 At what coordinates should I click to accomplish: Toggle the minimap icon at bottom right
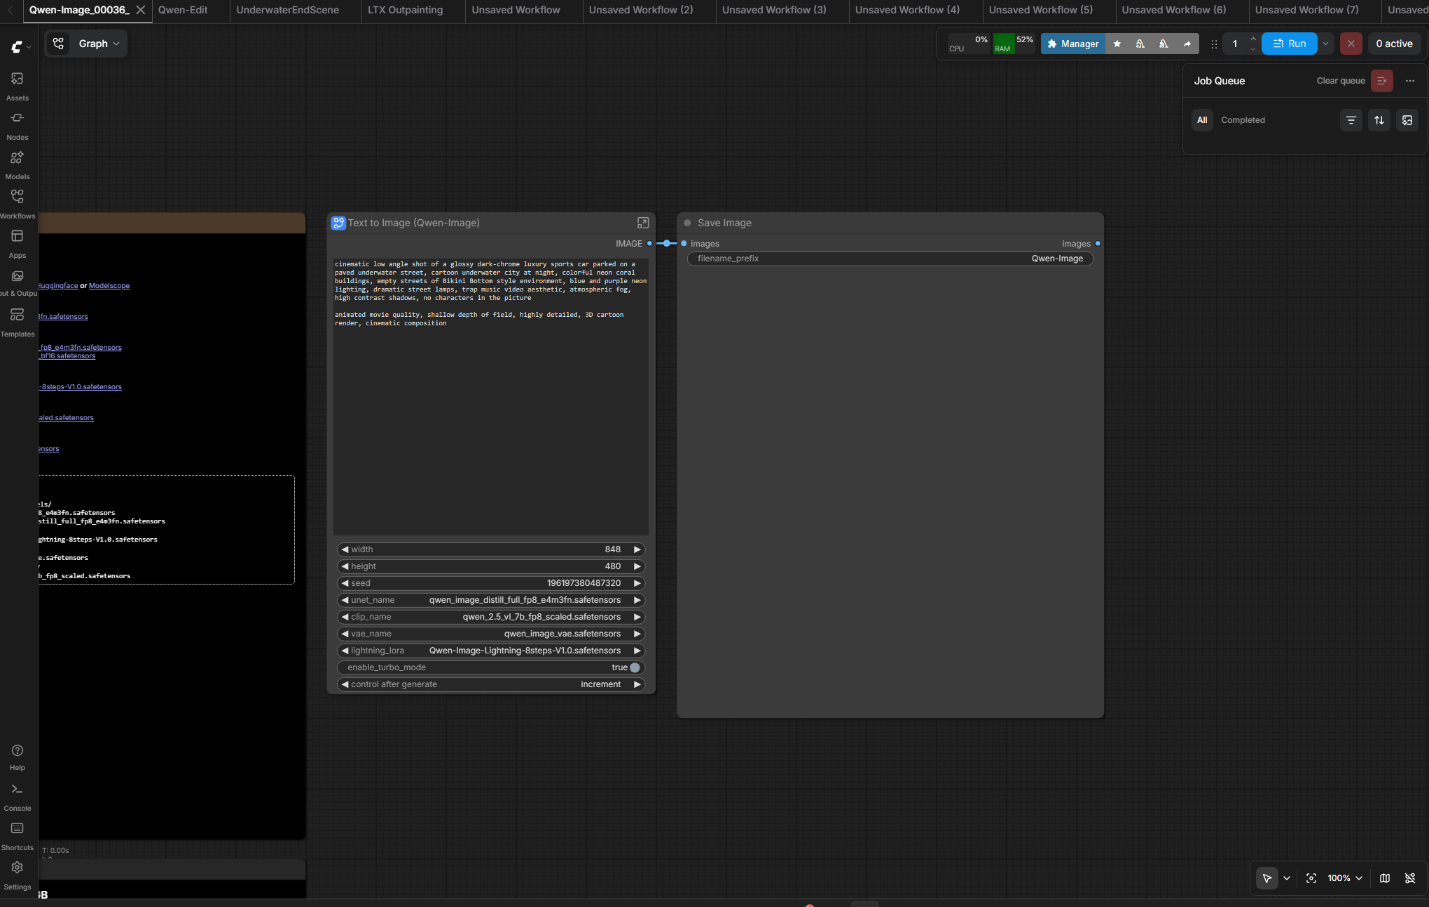1385,878
